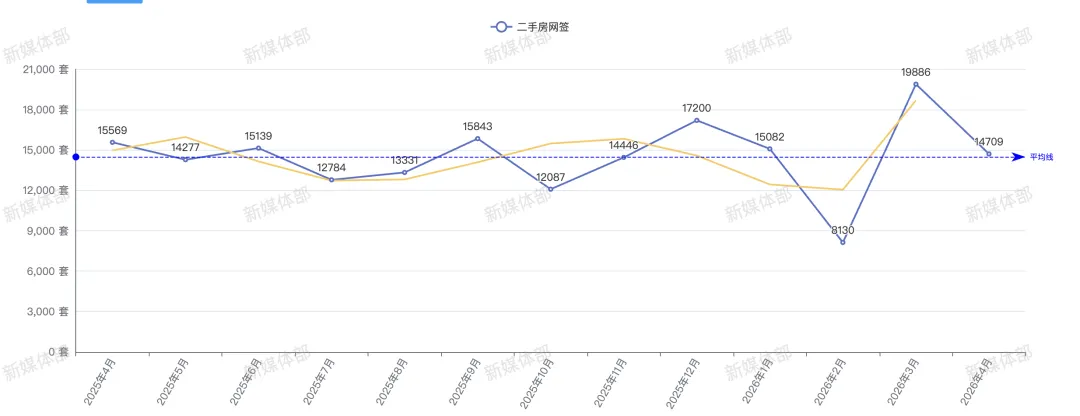Screen dimensions: 1080x416
Task: Click the 平均线 label text
Action: click(1041, 157)
